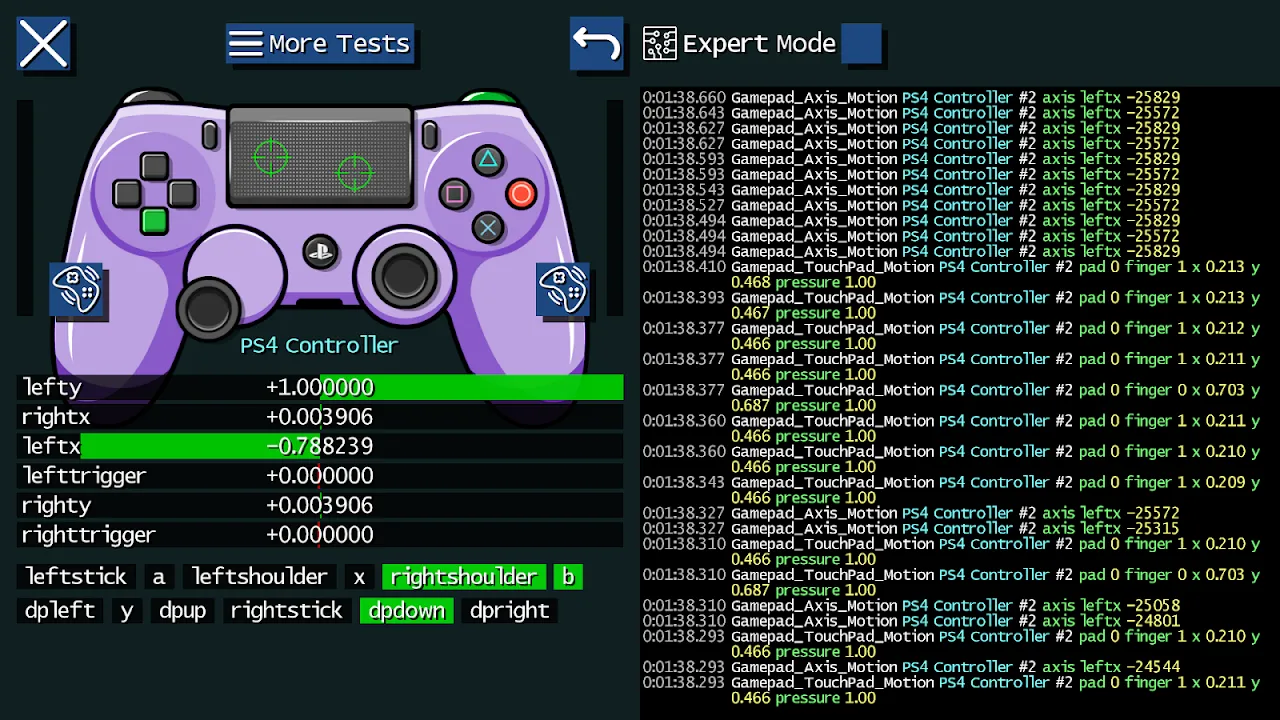The height and width of the screenshot is (720, 1280).
Task: Click the square button on the controller
Action: 454,194
